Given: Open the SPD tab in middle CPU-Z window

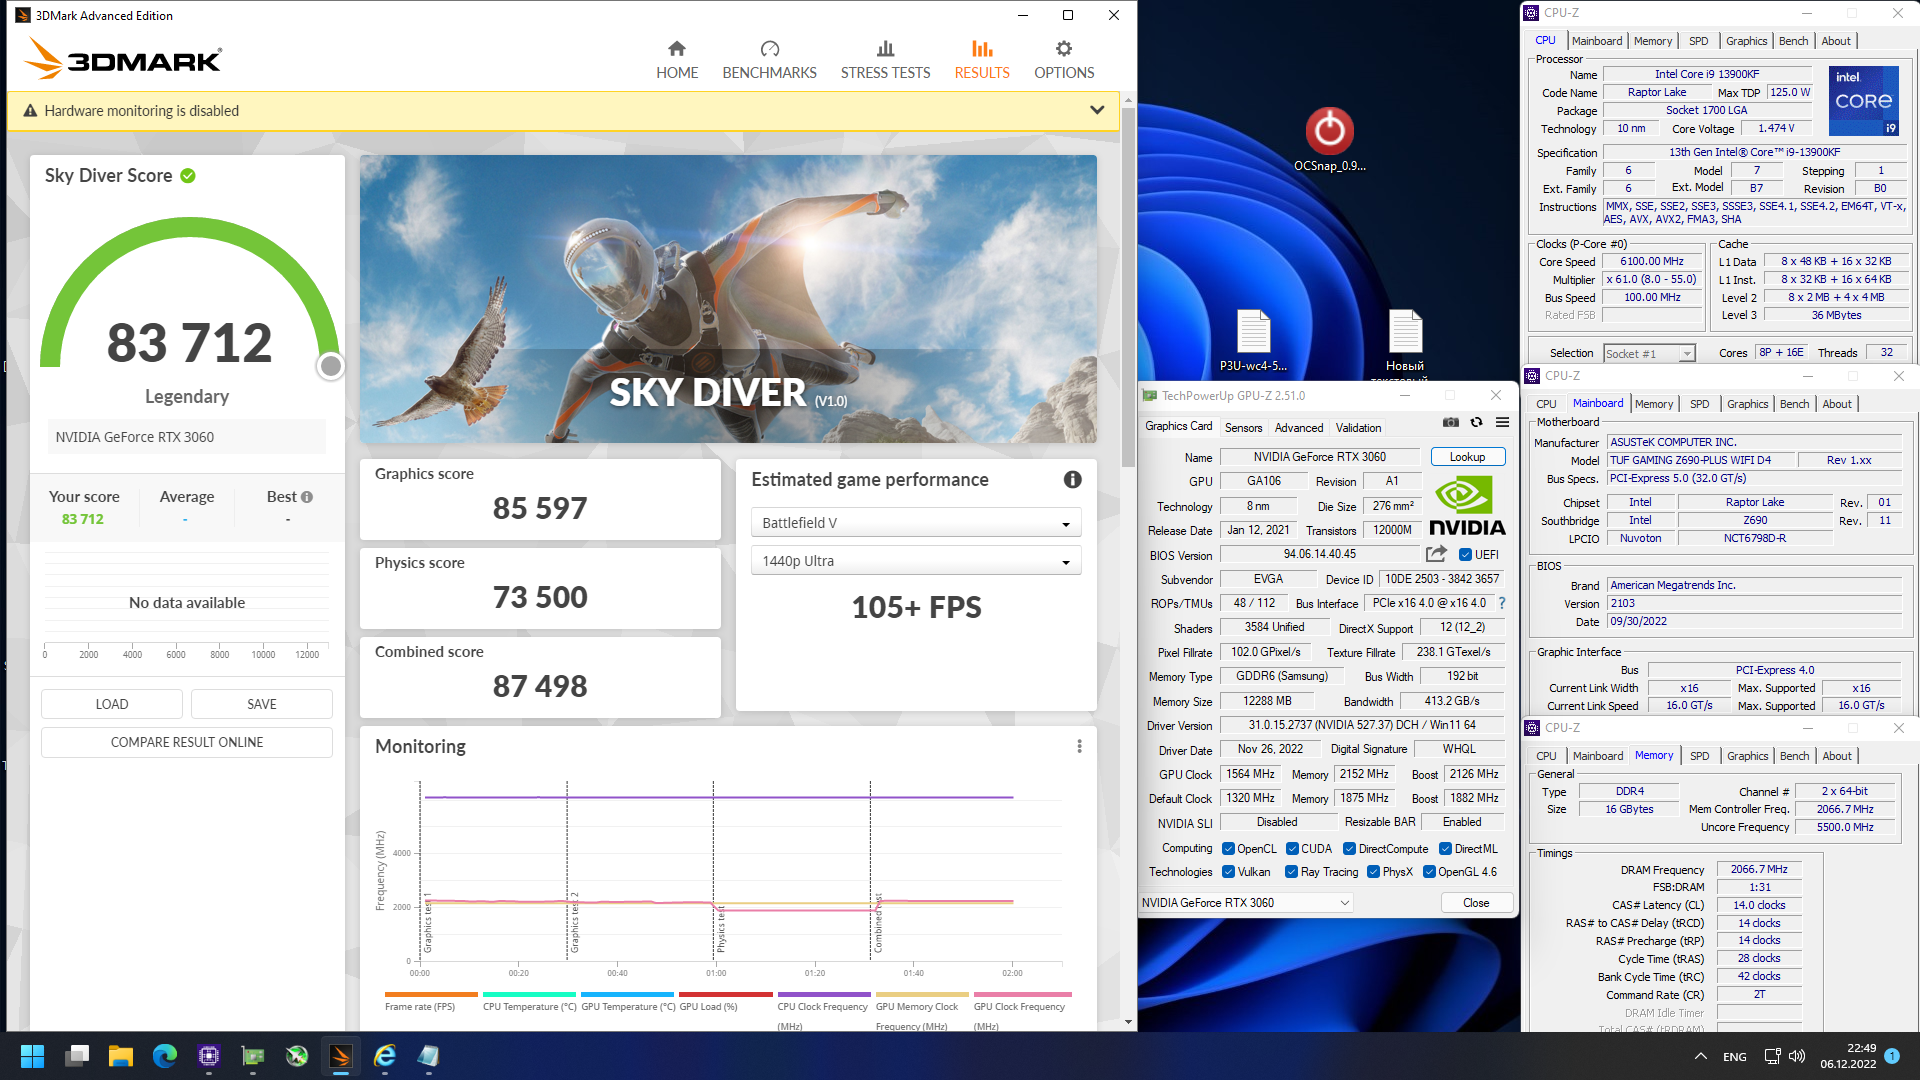Looking at the screenshot, I should [x=1699, y=404].
